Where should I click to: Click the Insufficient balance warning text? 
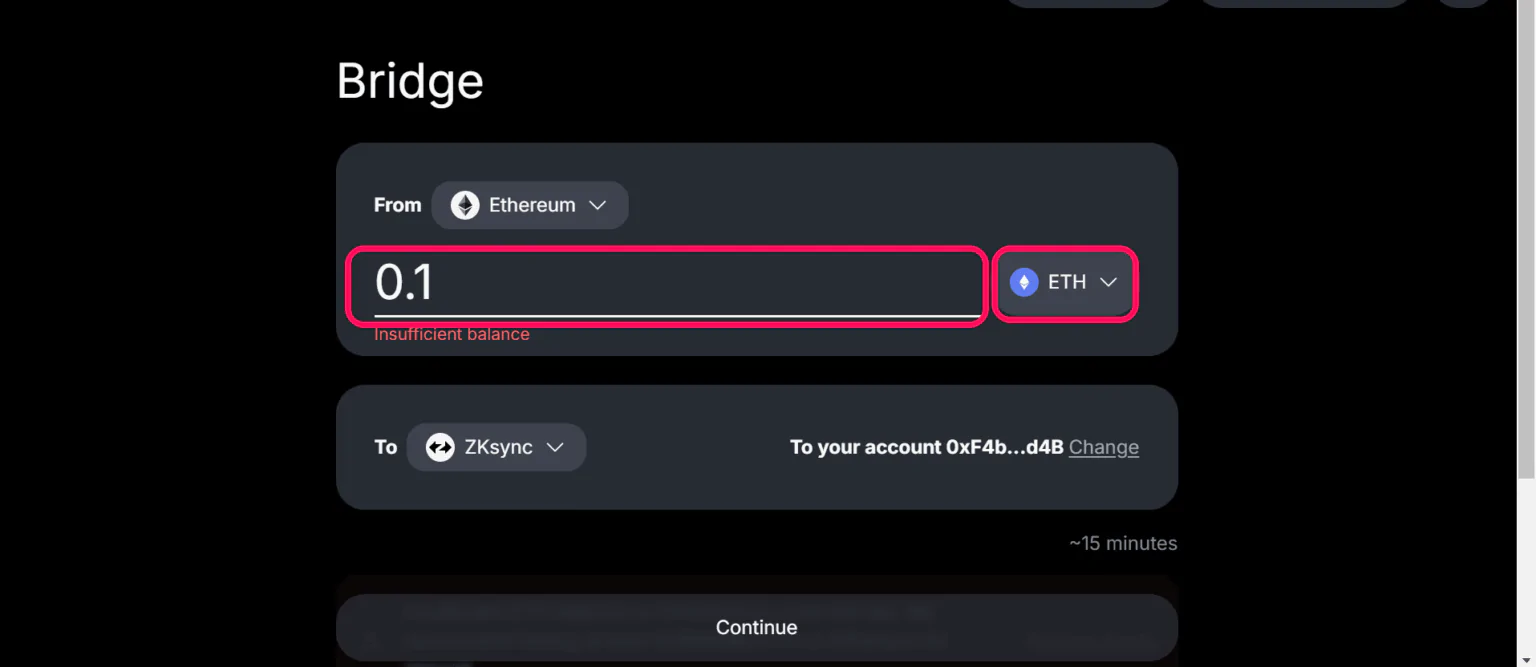[x=451, y=334]
